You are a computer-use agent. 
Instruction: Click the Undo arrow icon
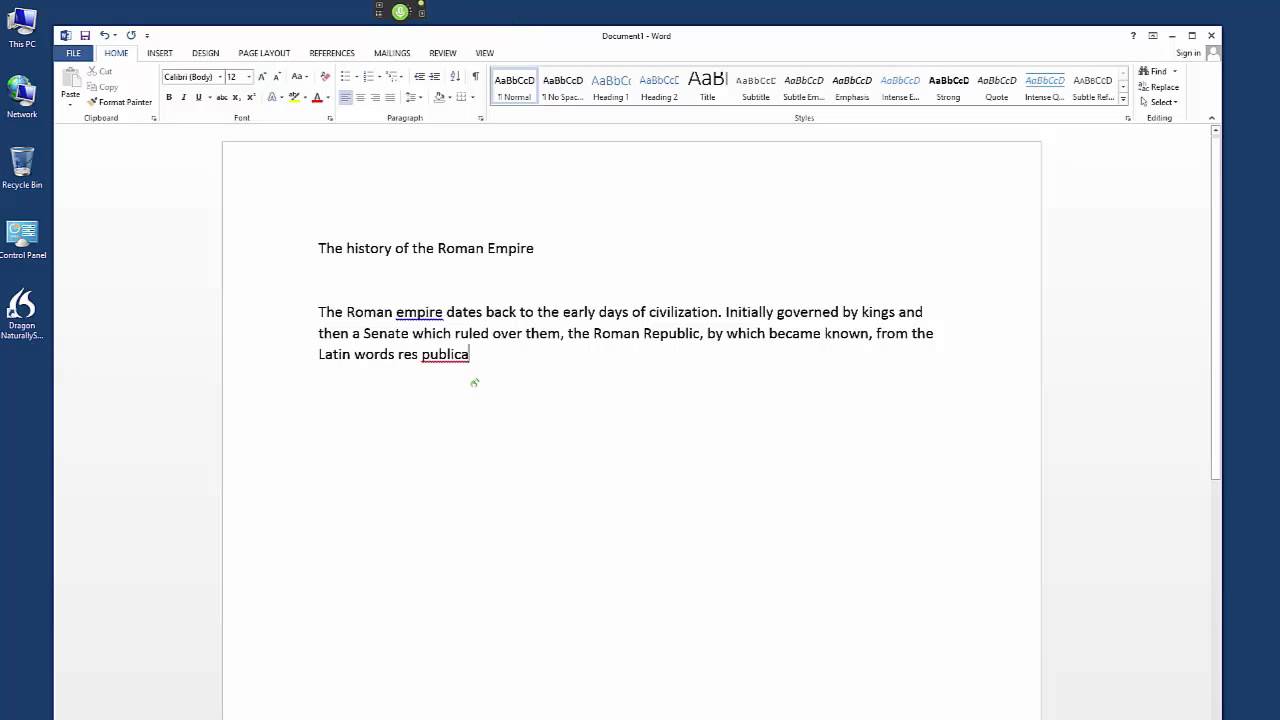[x=104, y=36]
